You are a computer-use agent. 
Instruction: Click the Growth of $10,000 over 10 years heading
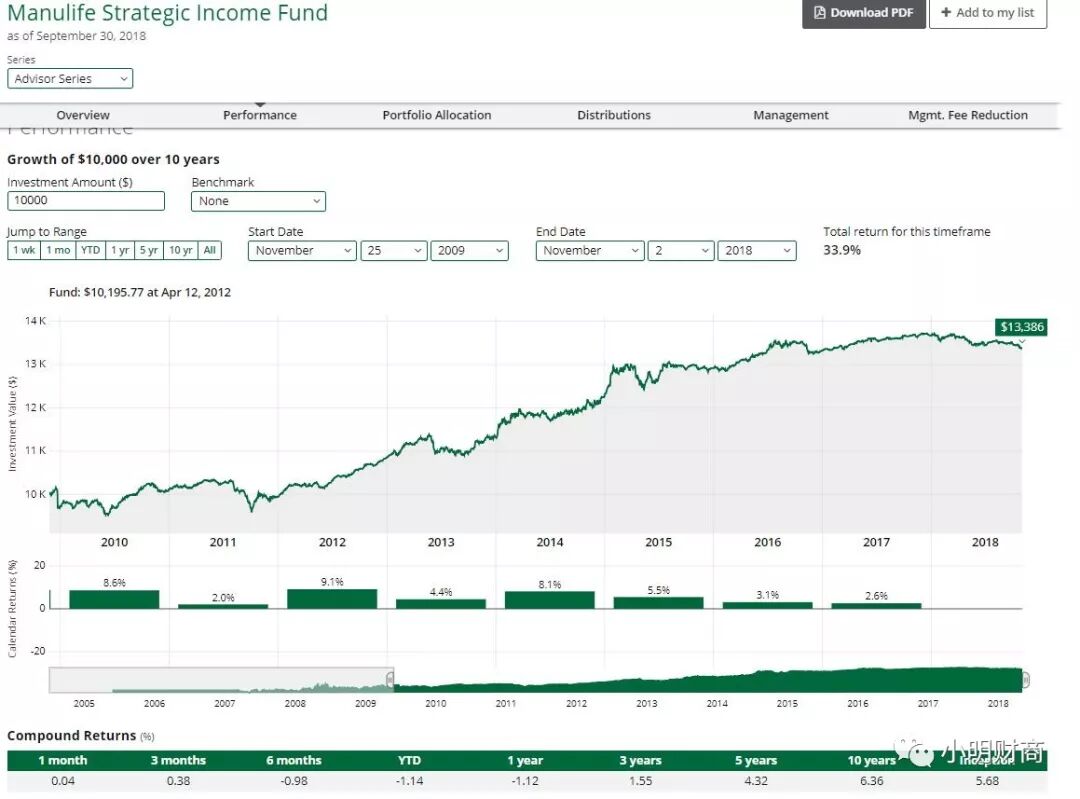click(x=114, y=159)
